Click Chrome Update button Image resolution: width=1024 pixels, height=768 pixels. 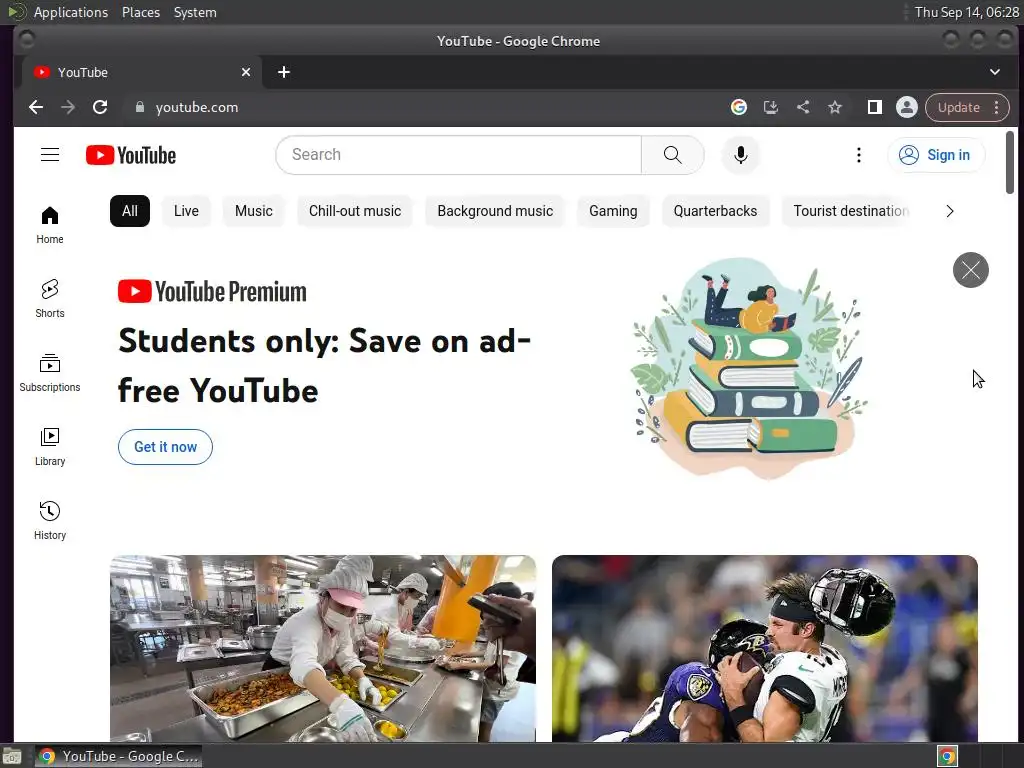click(x=959, y=107)
